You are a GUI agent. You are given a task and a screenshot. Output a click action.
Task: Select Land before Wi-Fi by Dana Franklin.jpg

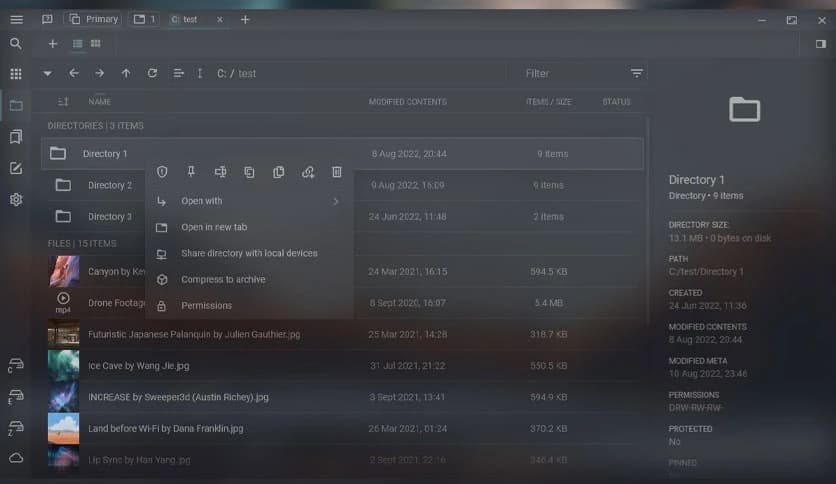click(165, 429)
